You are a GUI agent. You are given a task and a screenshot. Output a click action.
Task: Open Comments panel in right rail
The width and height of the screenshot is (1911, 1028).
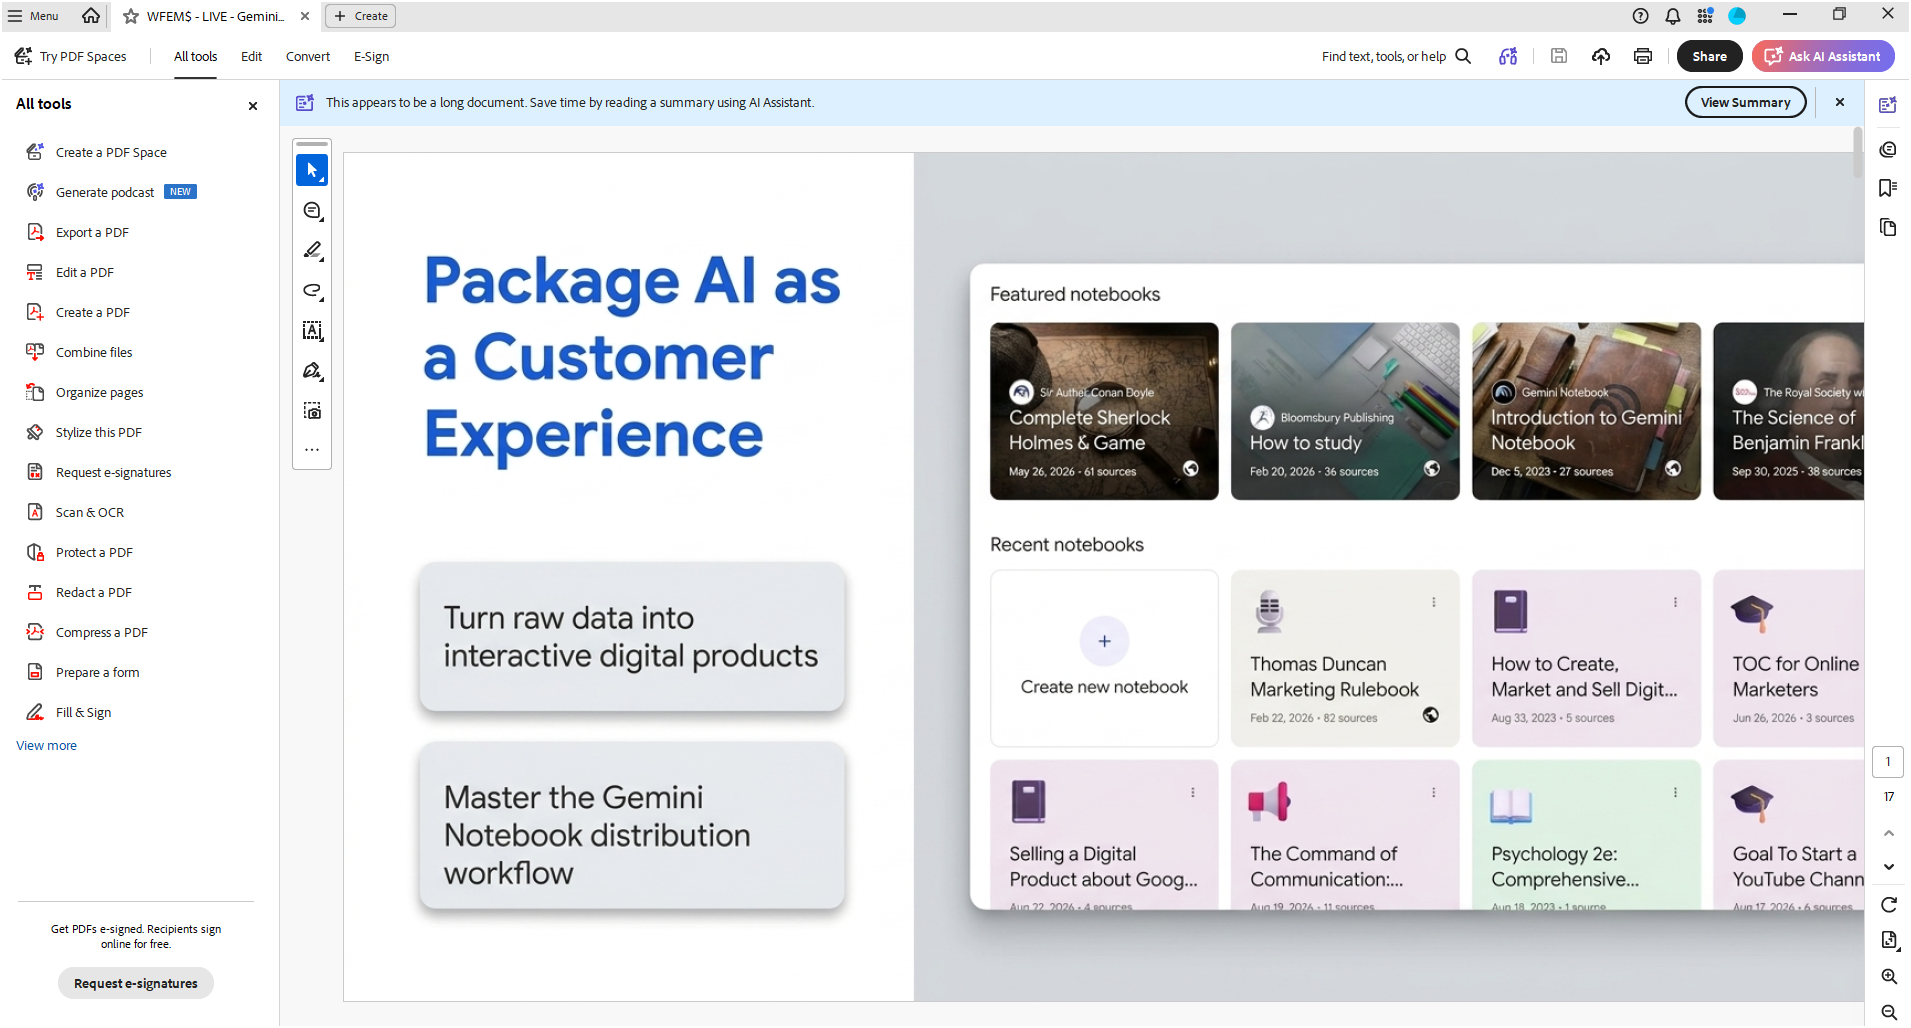(x=1888, y=149)
